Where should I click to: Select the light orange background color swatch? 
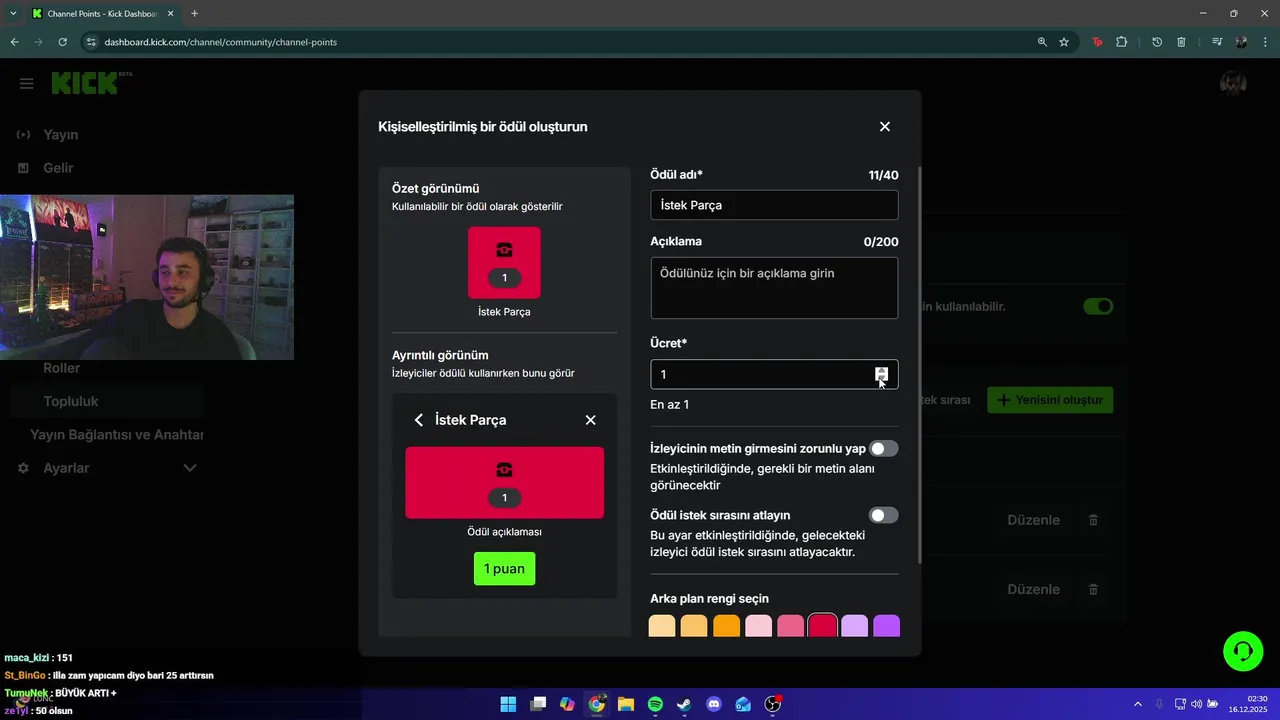coord(694,626)
